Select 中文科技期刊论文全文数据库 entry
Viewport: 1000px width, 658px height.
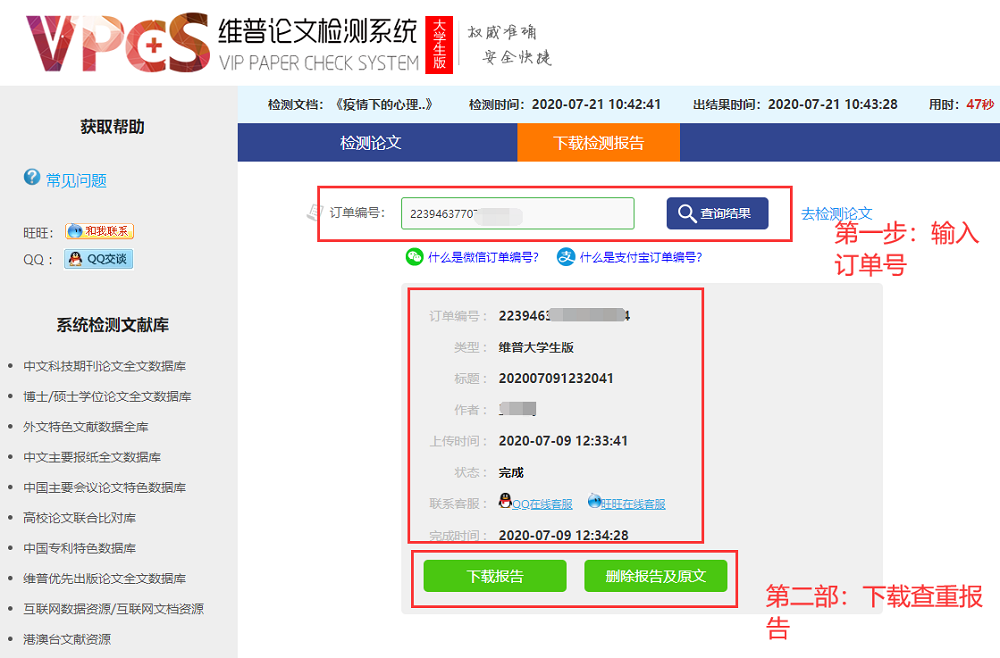pos(105,366)
